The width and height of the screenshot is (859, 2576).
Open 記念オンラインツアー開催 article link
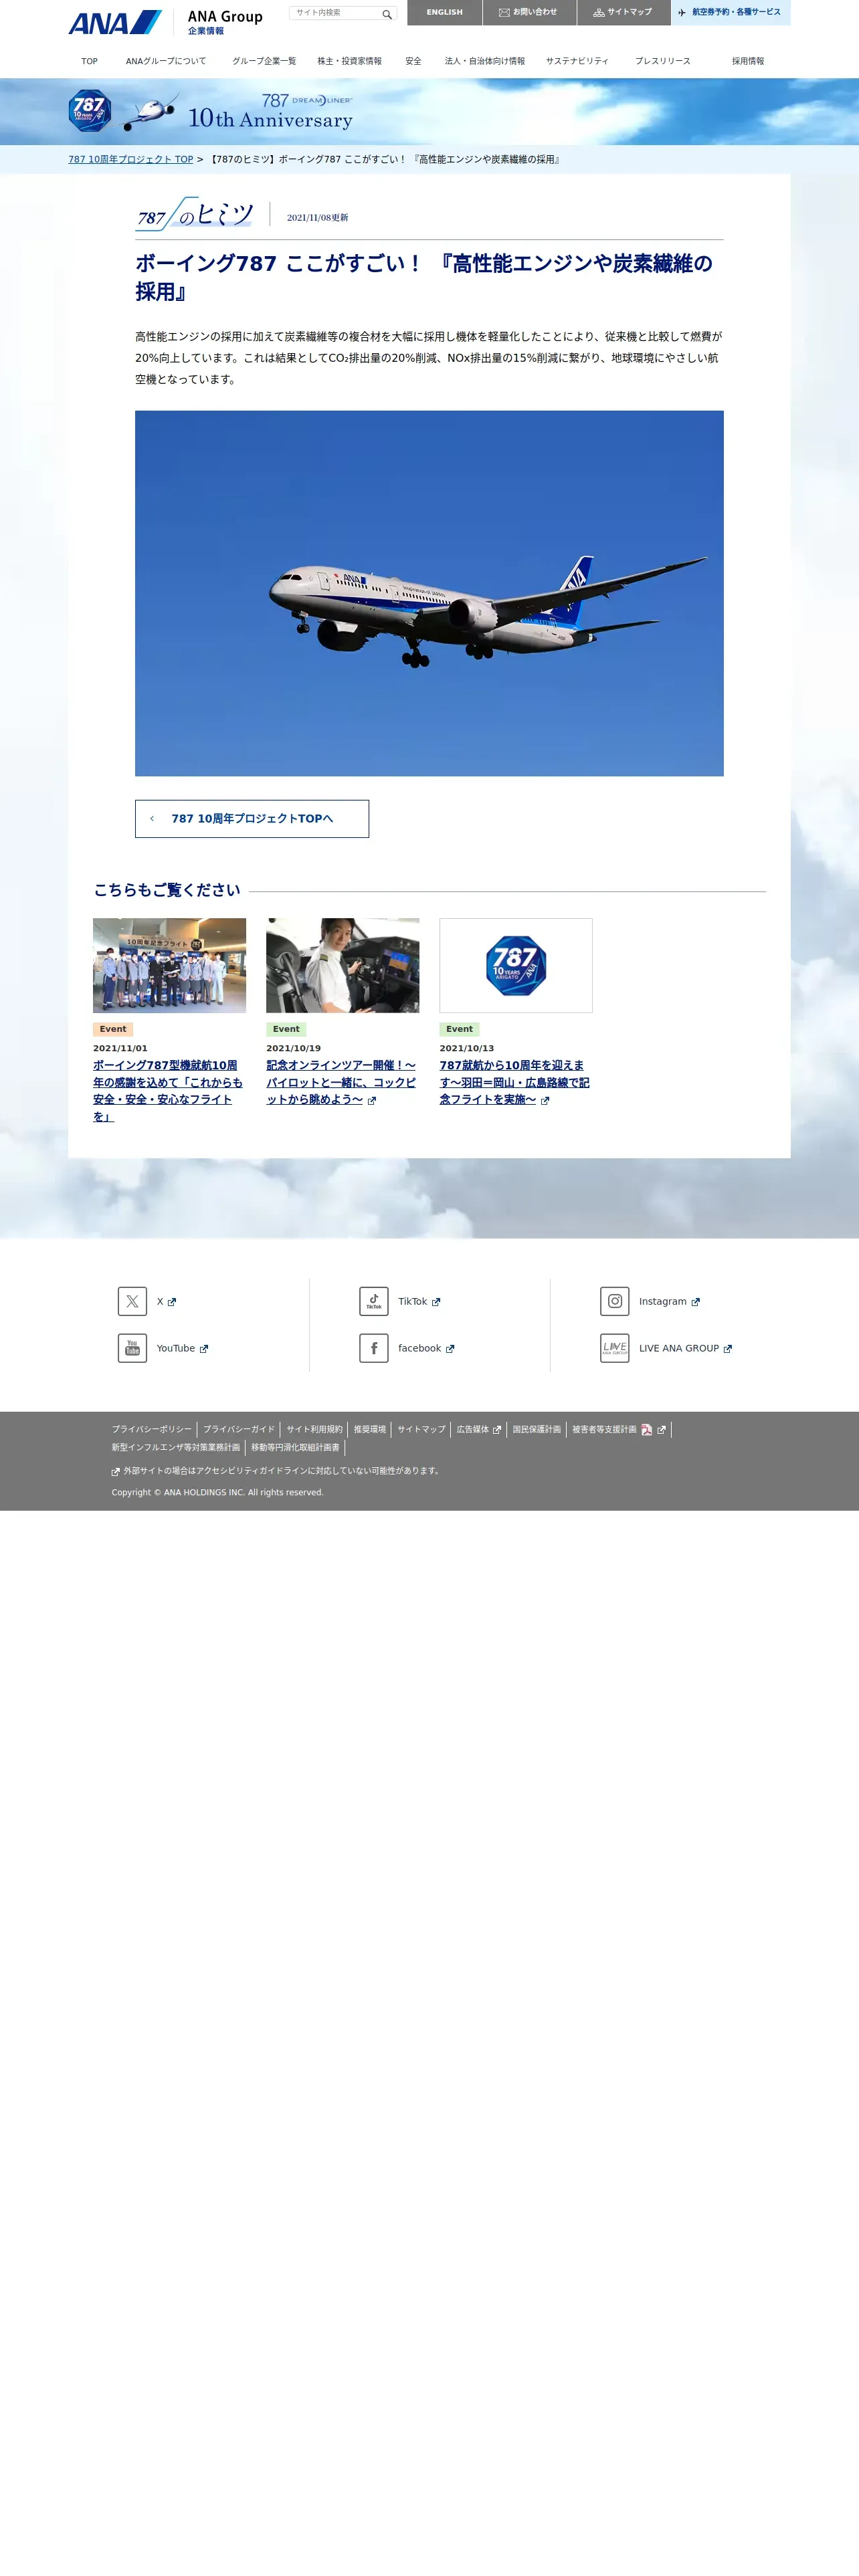[x=341, y=1082]
